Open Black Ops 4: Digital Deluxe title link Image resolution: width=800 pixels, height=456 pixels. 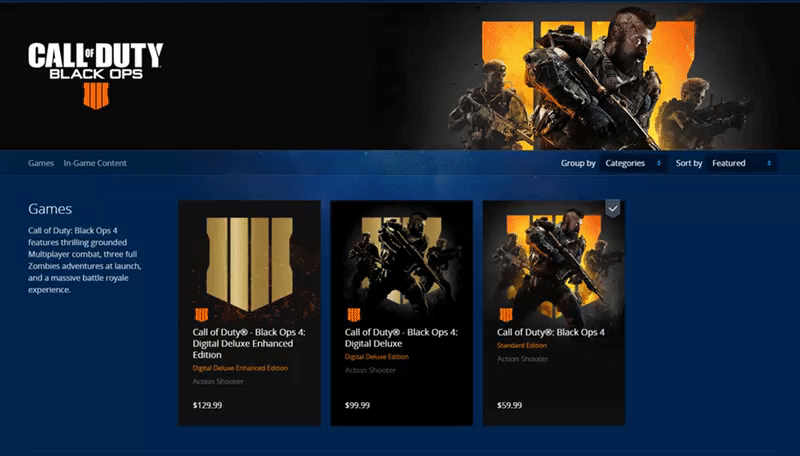pos(401,338)
